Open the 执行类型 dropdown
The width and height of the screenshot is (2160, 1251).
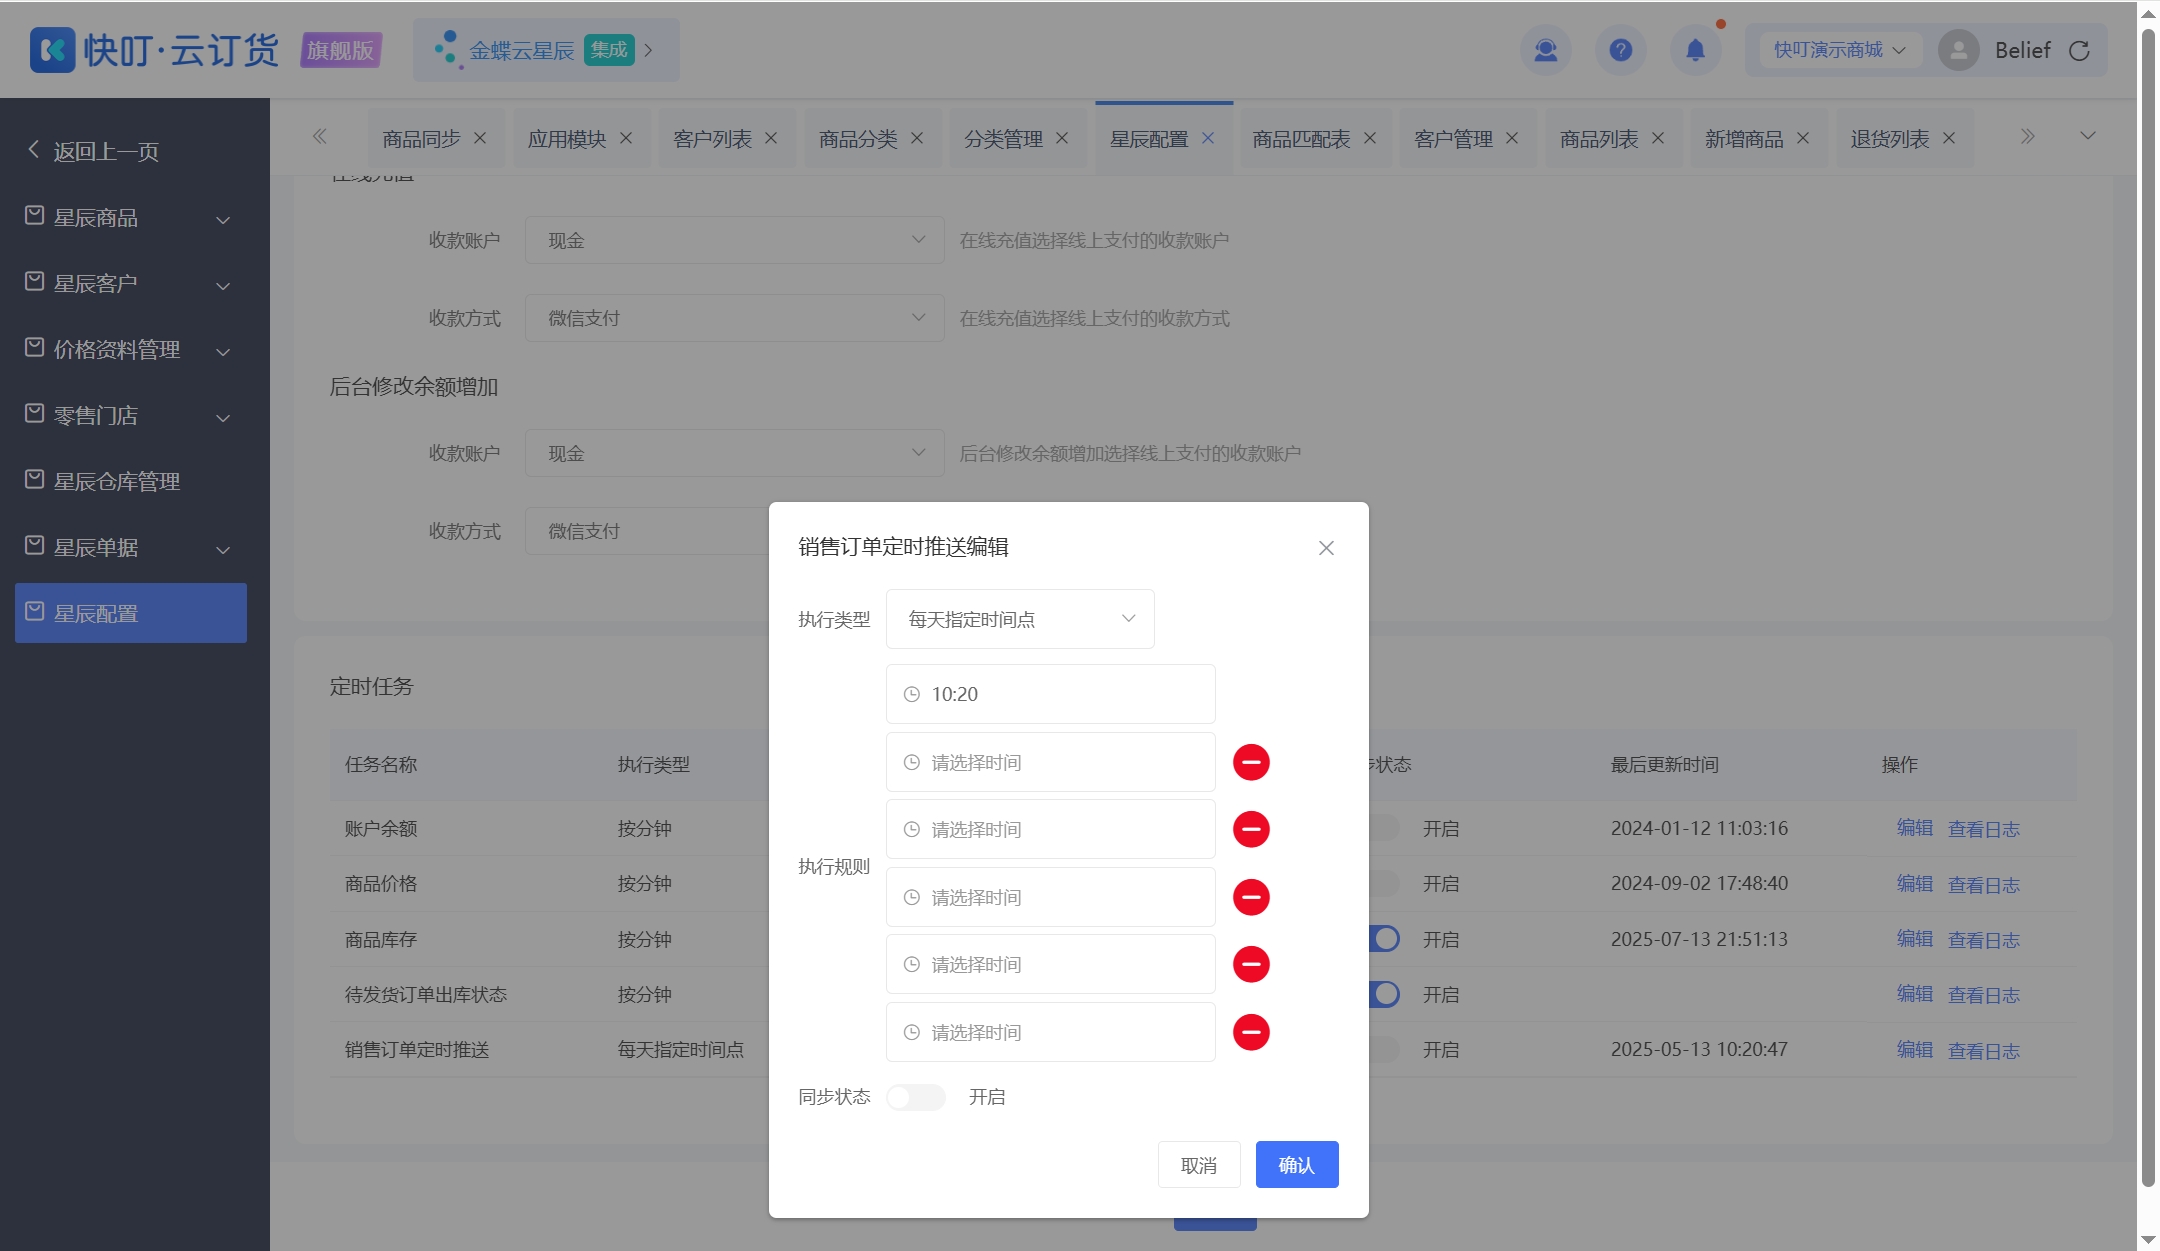[x=1020, y=619]
